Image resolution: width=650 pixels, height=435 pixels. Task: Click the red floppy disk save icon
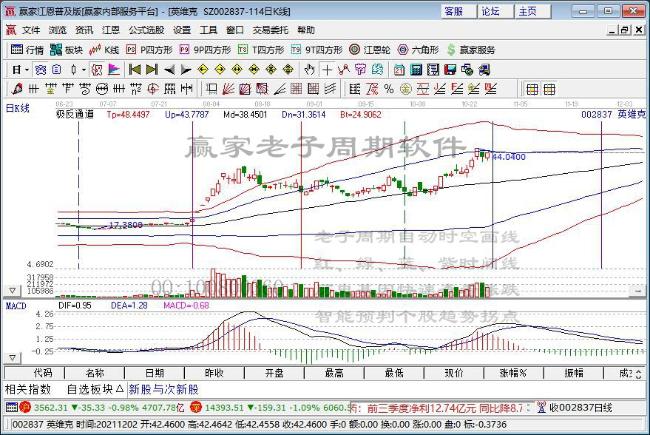(450, 70)
